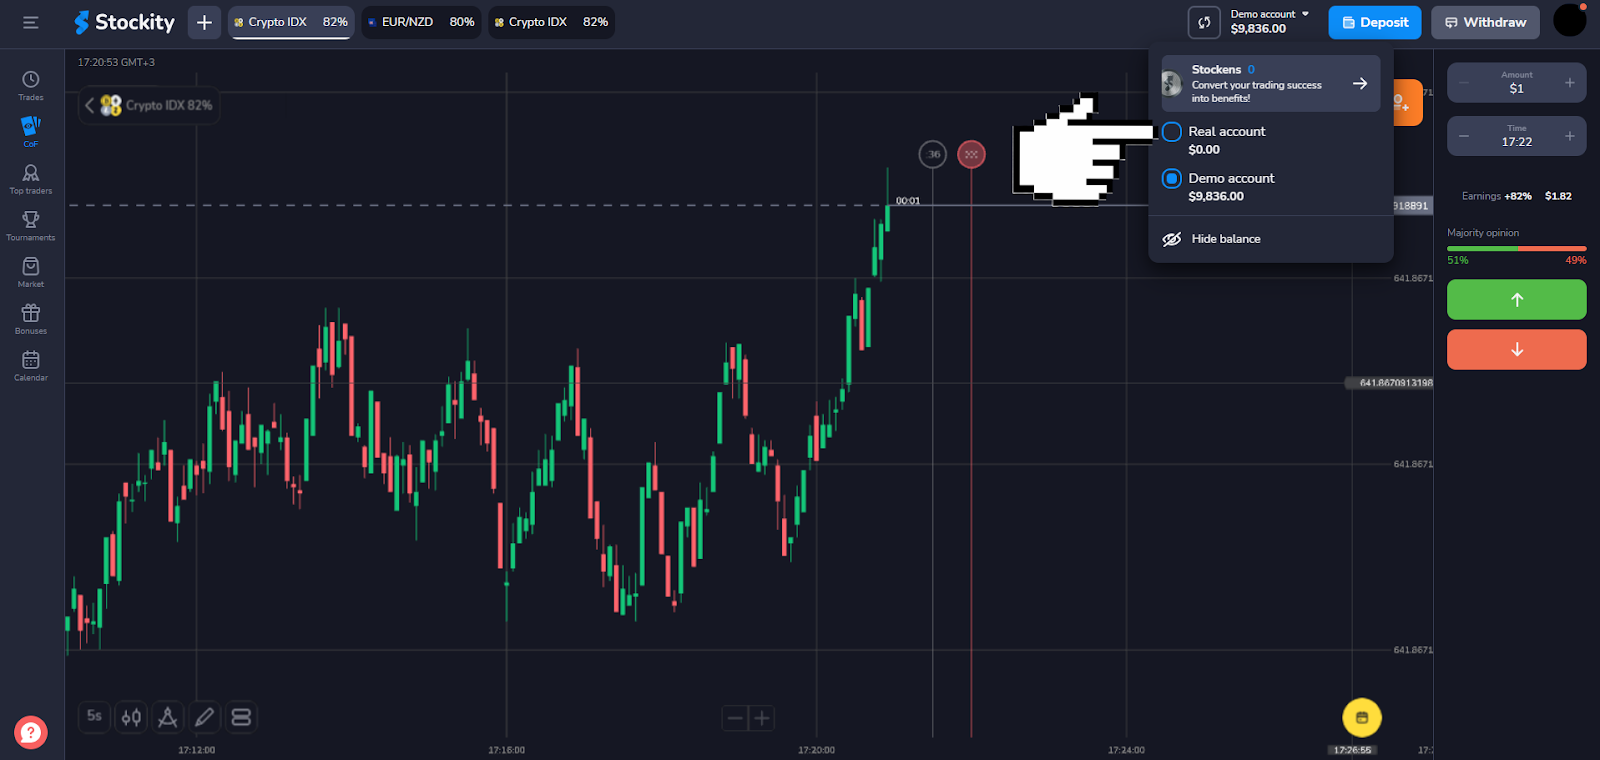1600x760 pixels.
Task: Open Top traders in sidebar
Action: [31, 178]
